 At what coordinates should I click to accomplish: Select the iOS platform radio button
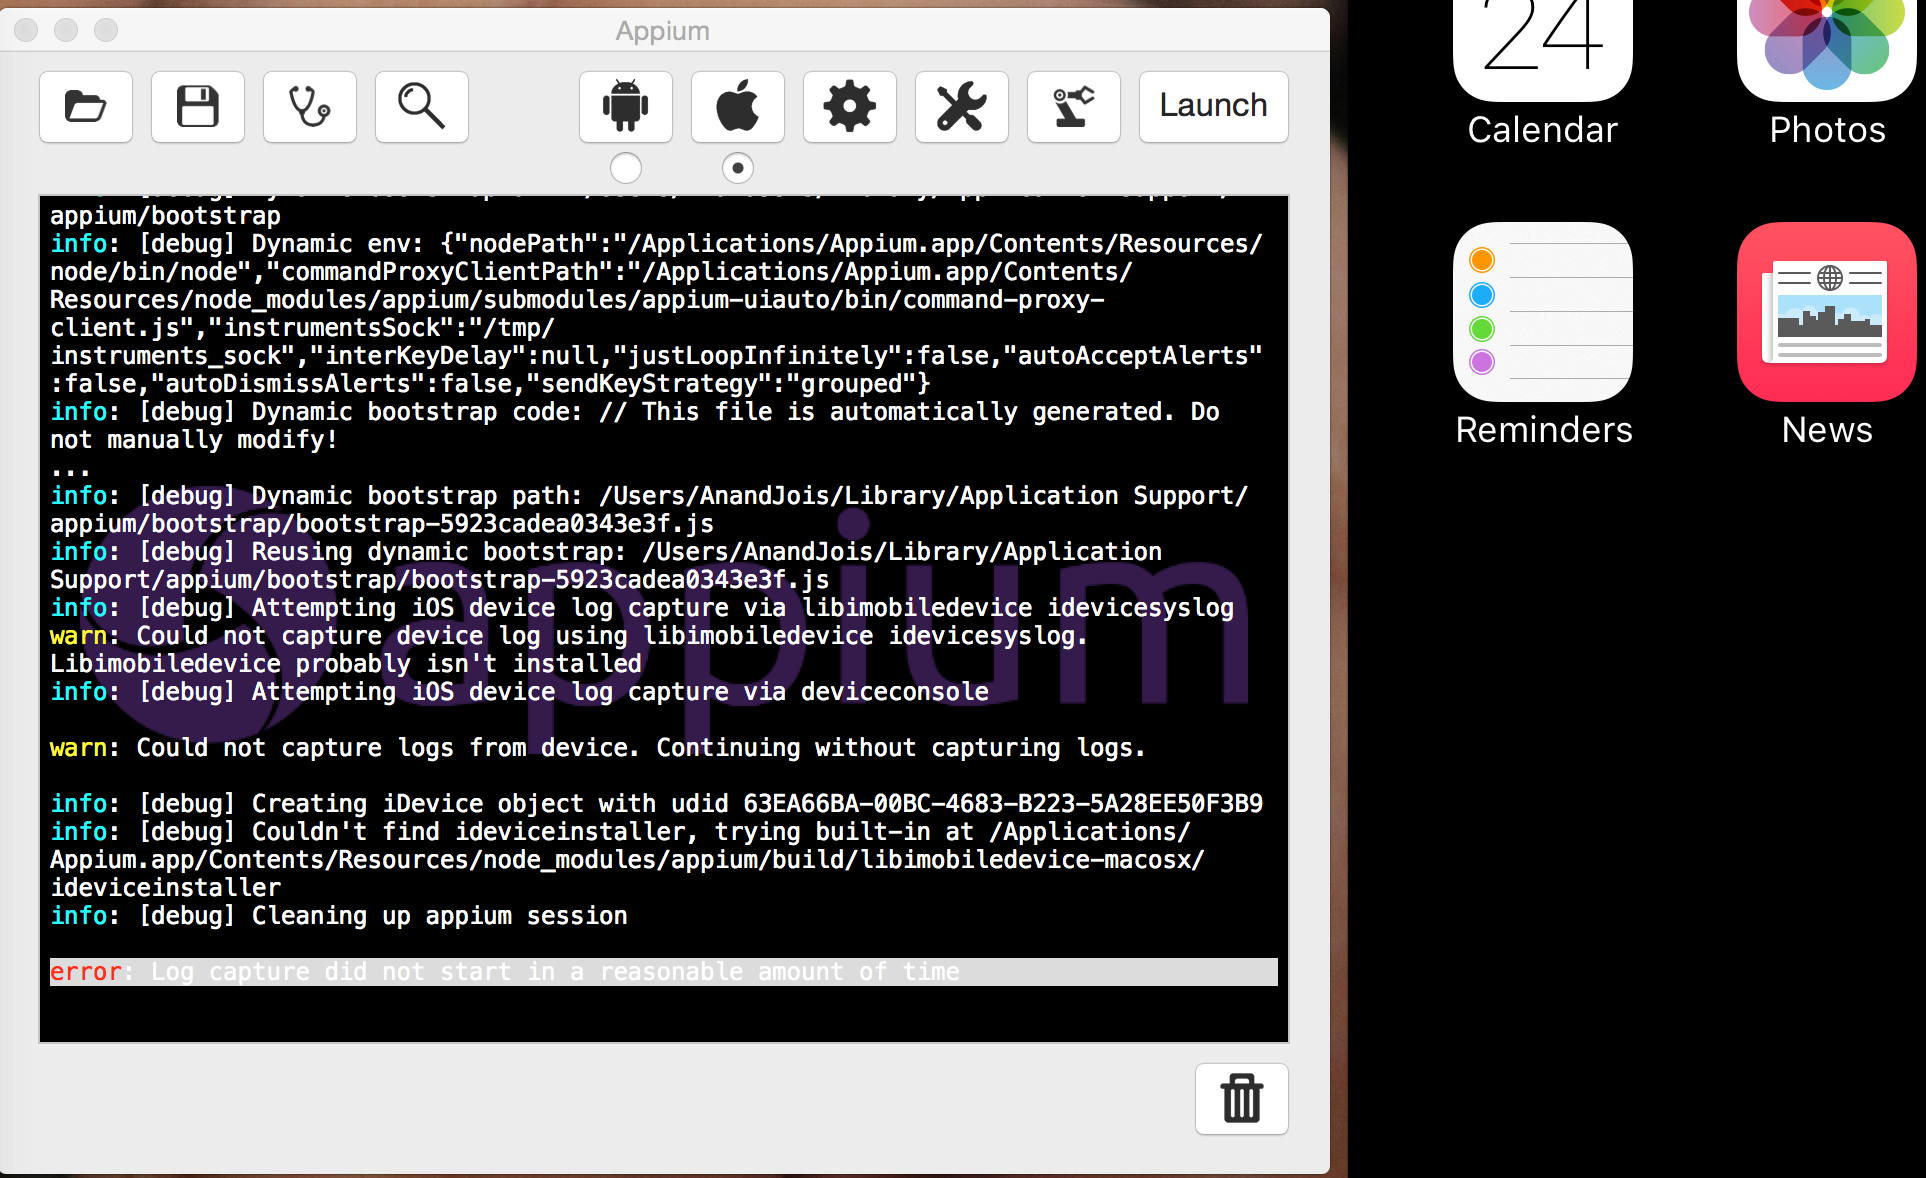click(738, 168)
